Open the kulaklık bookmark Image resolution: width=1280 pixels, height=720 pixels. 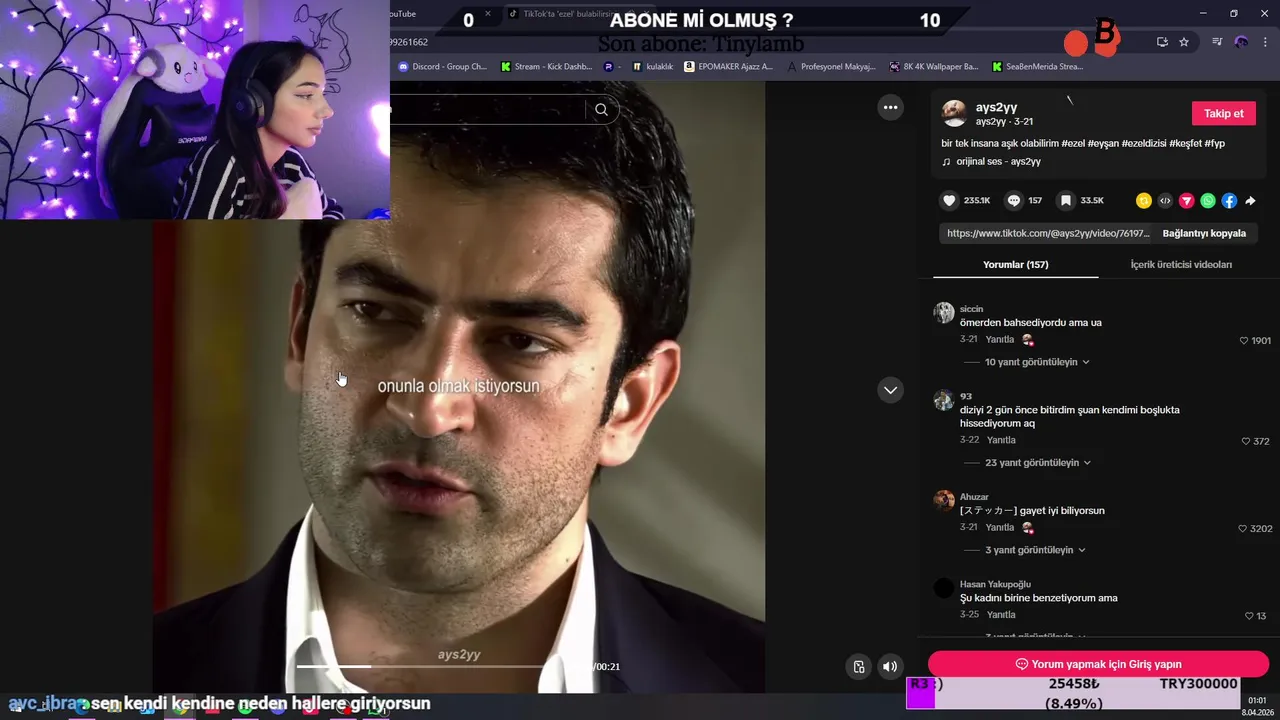point(652,67)
